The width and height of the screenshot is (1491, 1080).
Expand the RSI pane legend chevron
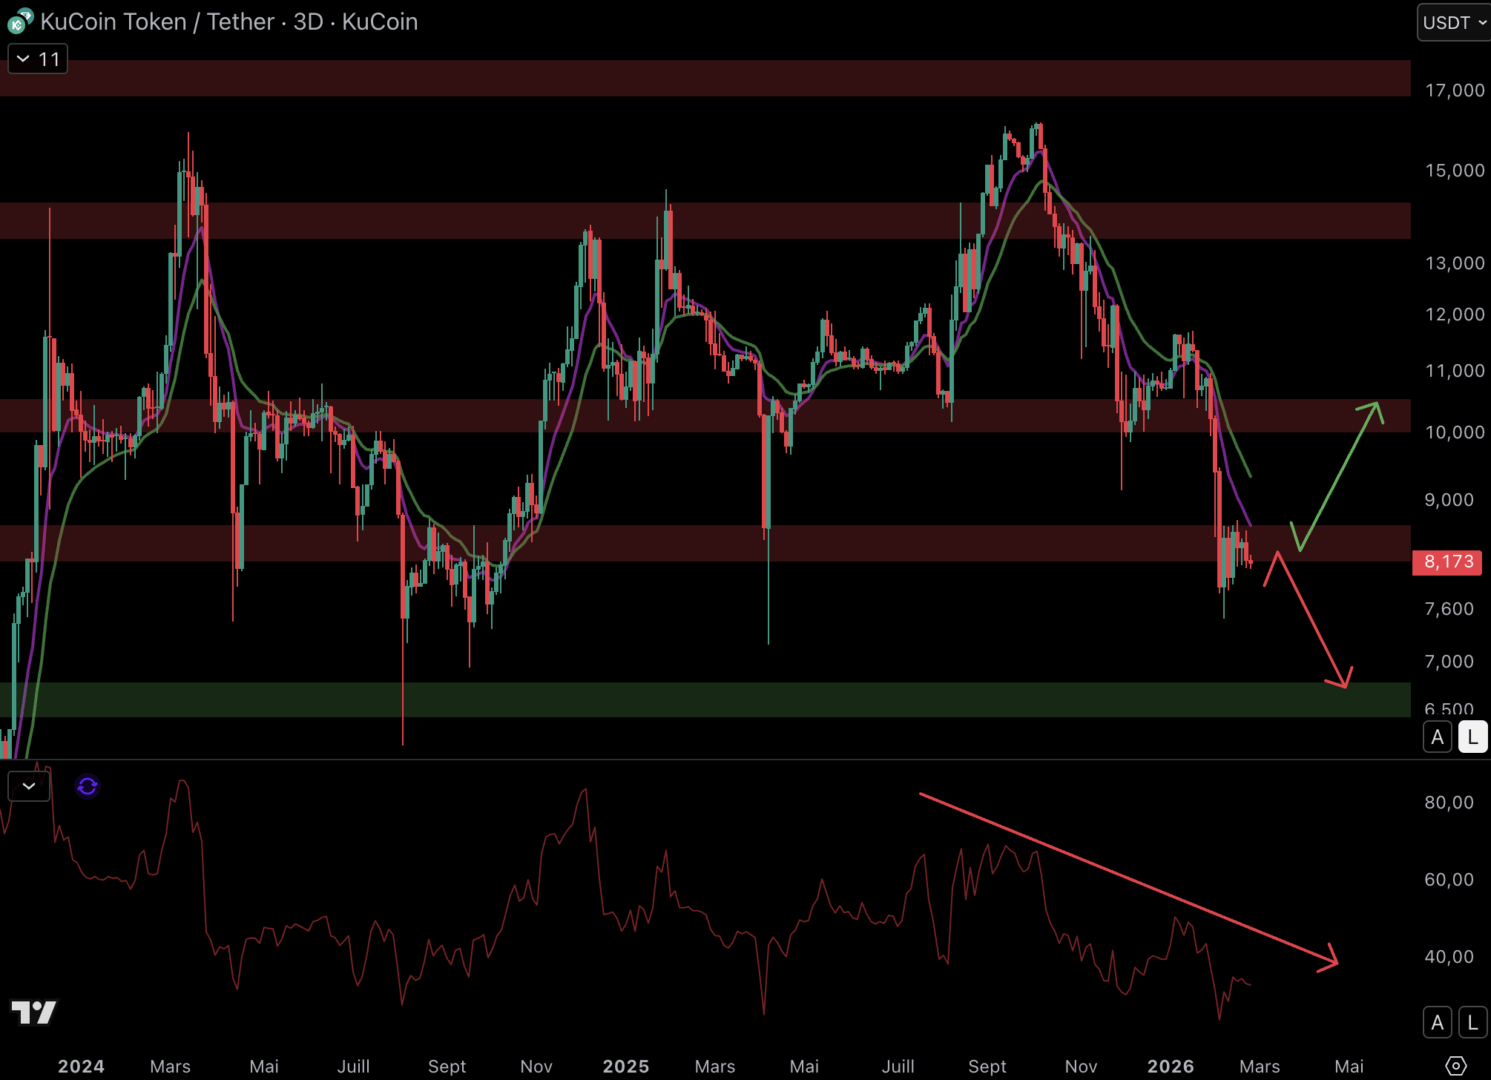[x=29, y=787]
